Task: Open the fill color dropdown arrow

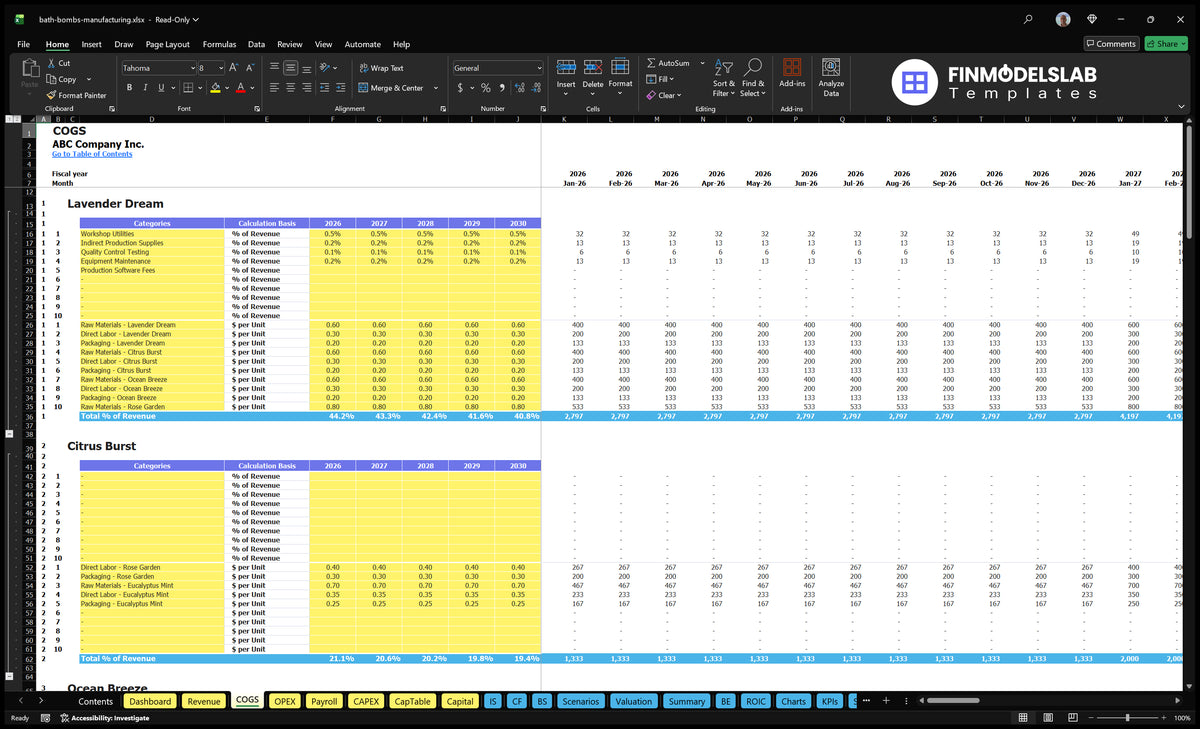Action: pyautogui.click(x=226, y=88)
